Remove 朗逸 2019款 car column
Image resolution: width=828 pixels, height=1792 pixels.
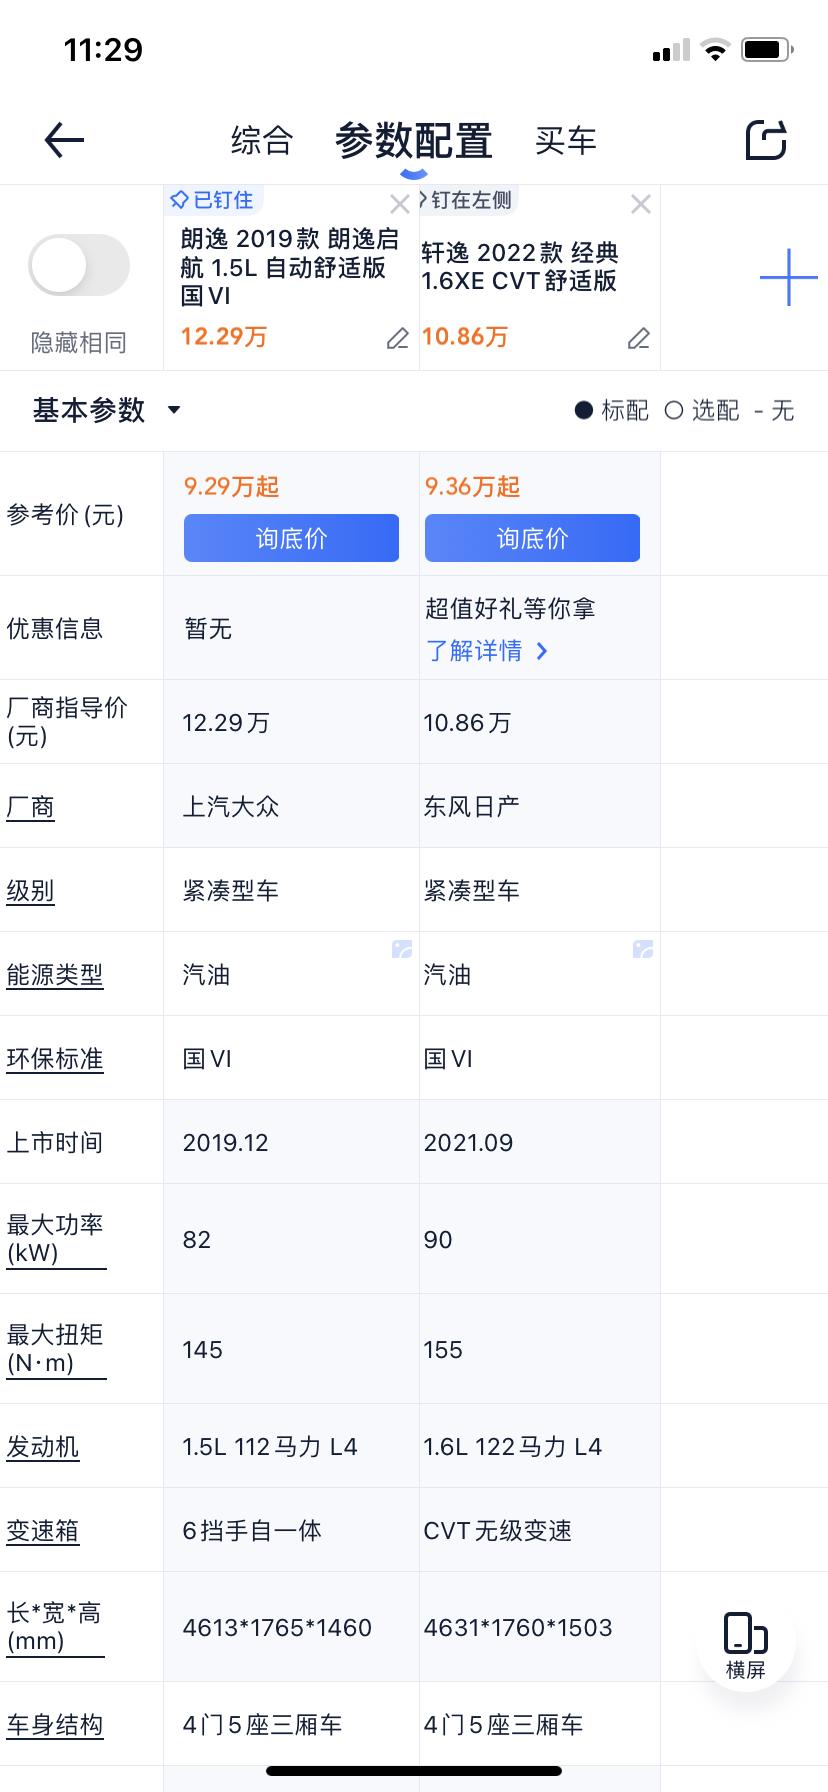tap(400, 205)
